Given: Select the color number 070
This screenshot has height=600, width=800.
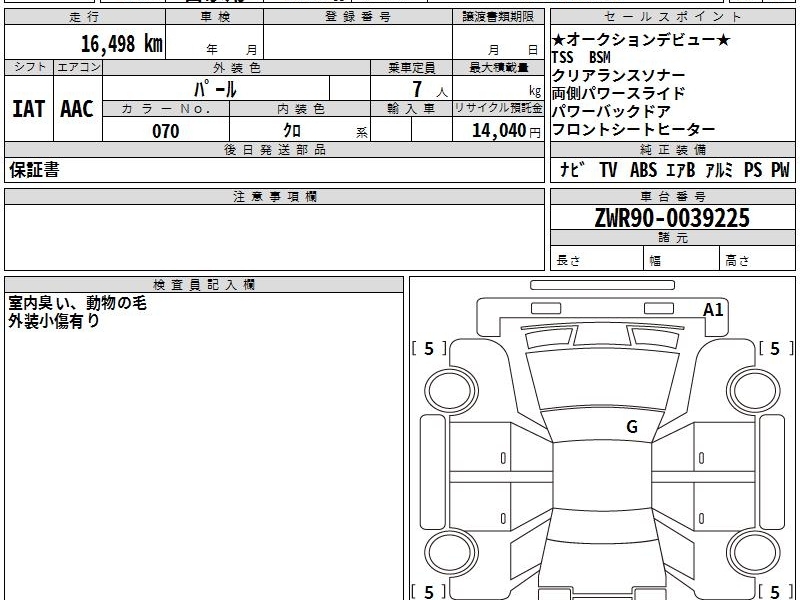Looking at the screenshot, I should [x=166, y=131].
